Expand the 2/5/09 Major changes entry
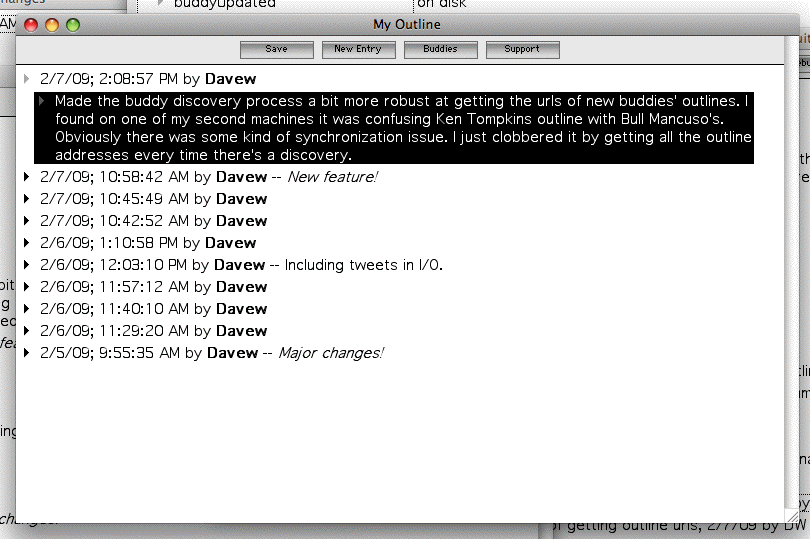The image size is (810, 539). (27, 353)
